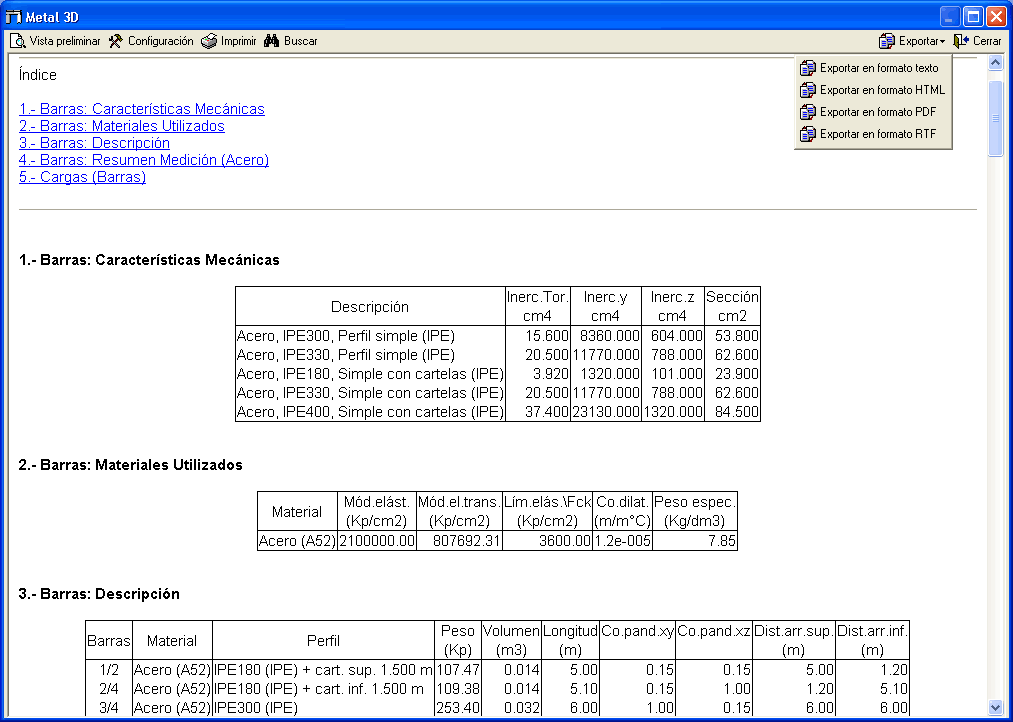Click the Metal 3D title bar icon
This screenshot has width=1013, height=722.
pyautogui.click(x=13, y=17)
